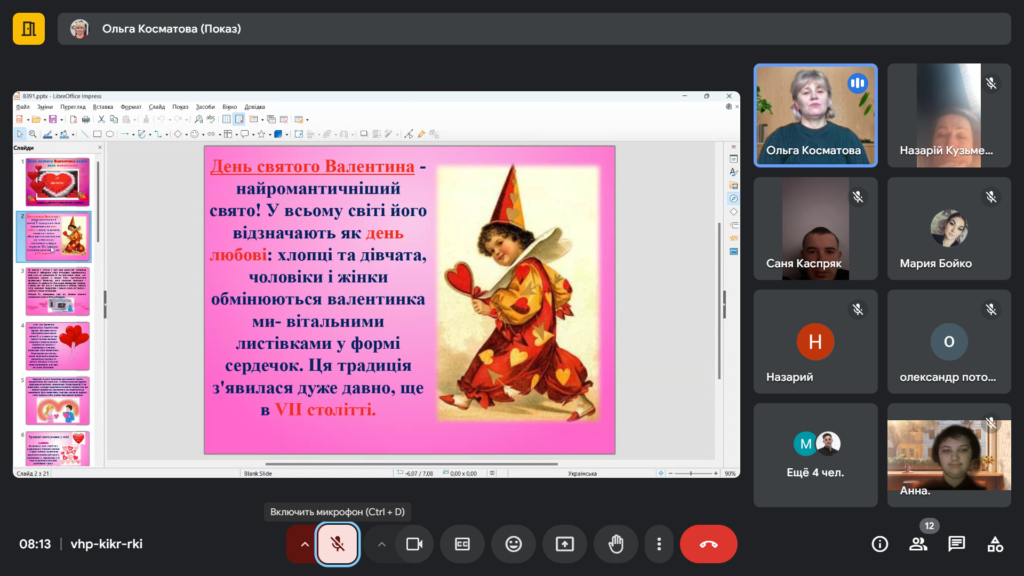Select slide 4 thumbnail with heart balloons
This screenshot has width=1024, height=576.
click(x=58, y=346)
